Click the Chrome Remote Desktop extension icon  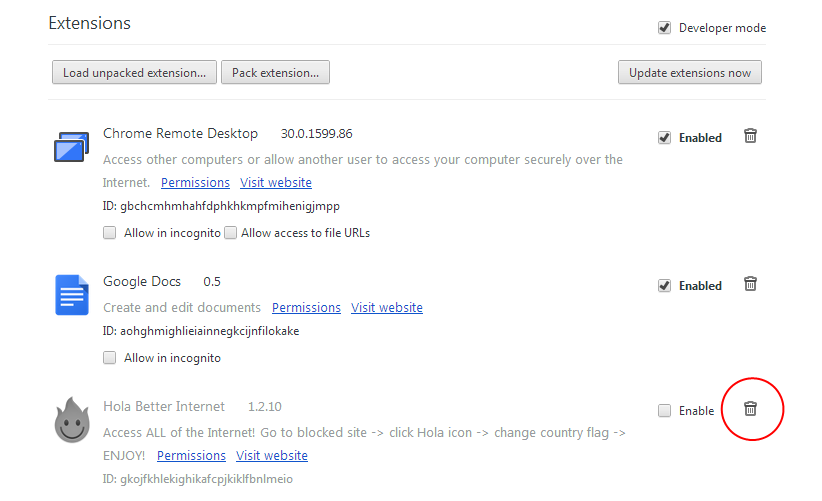point(71,147)
